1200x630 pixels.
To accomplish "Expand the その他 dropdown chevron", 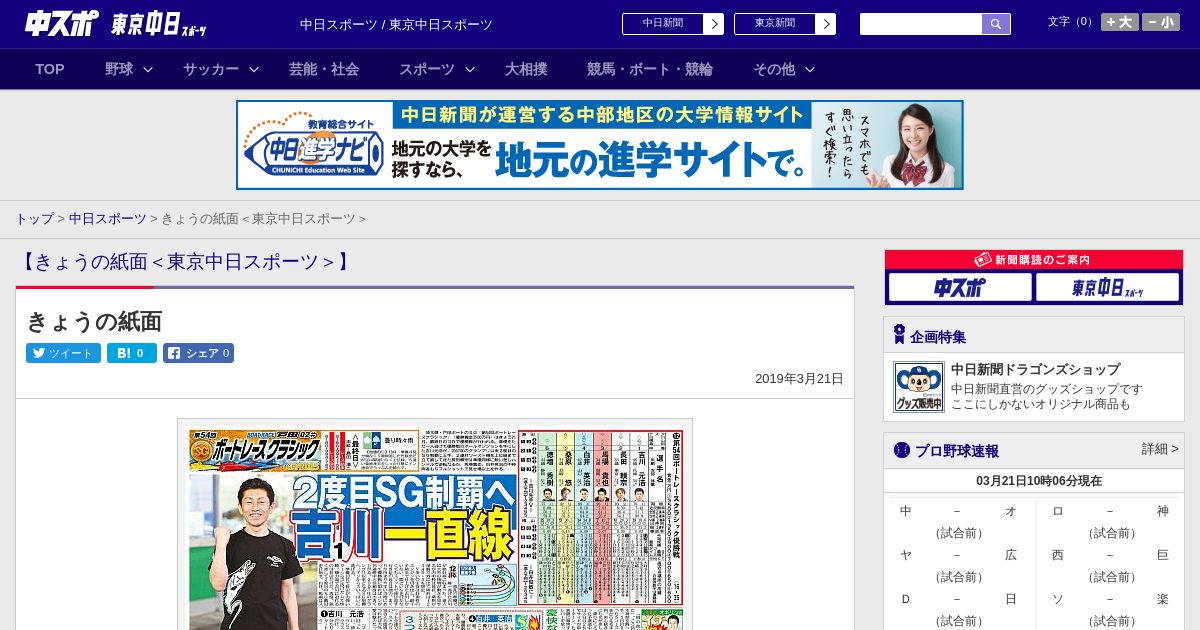I will point(810,69).
